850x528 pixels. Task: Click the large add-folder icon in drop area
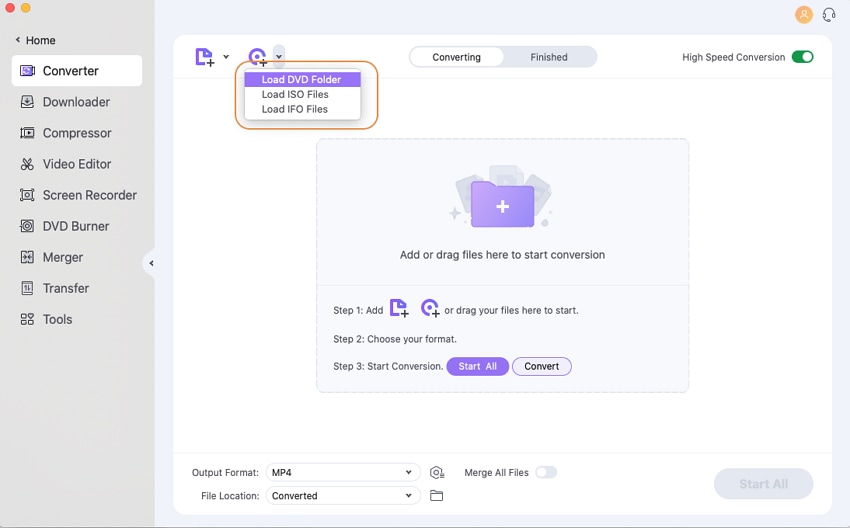[502, 205]
